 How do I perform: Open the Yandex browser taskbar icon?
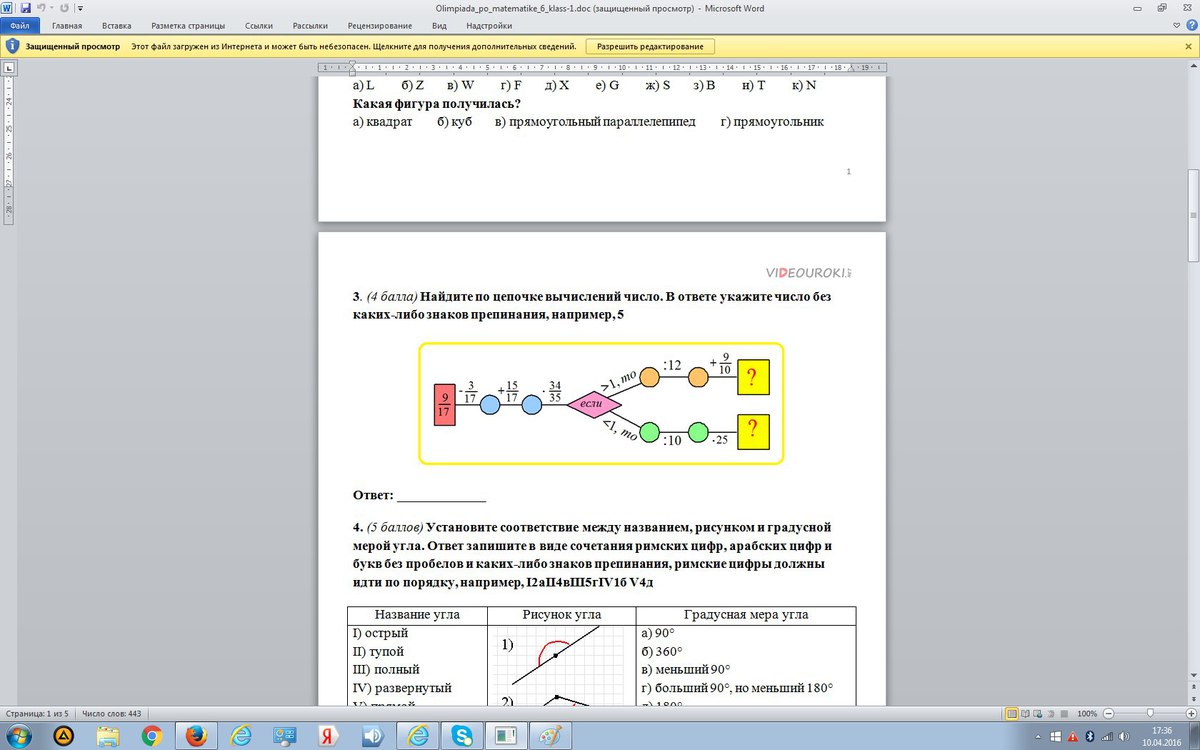click(329, 737)
